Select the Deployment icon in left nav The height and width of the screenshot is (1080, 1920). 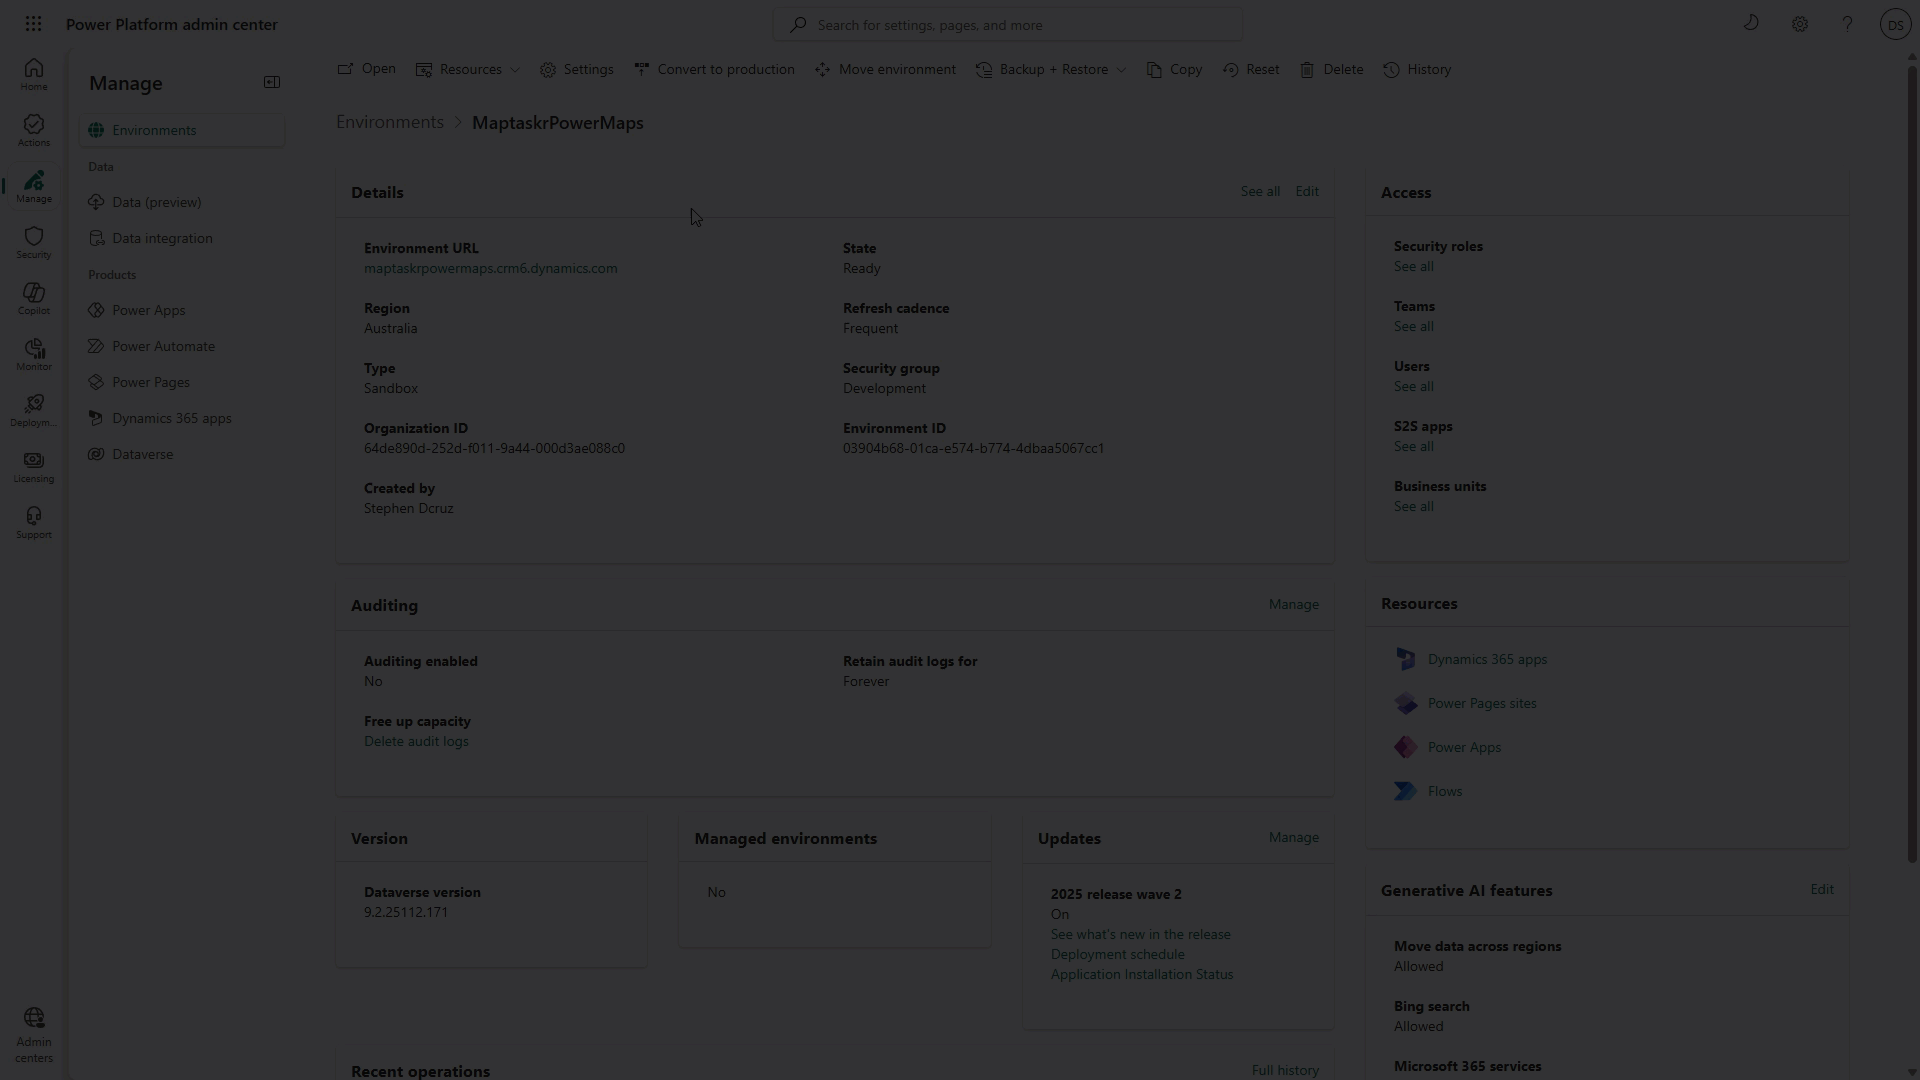(33, 410)
